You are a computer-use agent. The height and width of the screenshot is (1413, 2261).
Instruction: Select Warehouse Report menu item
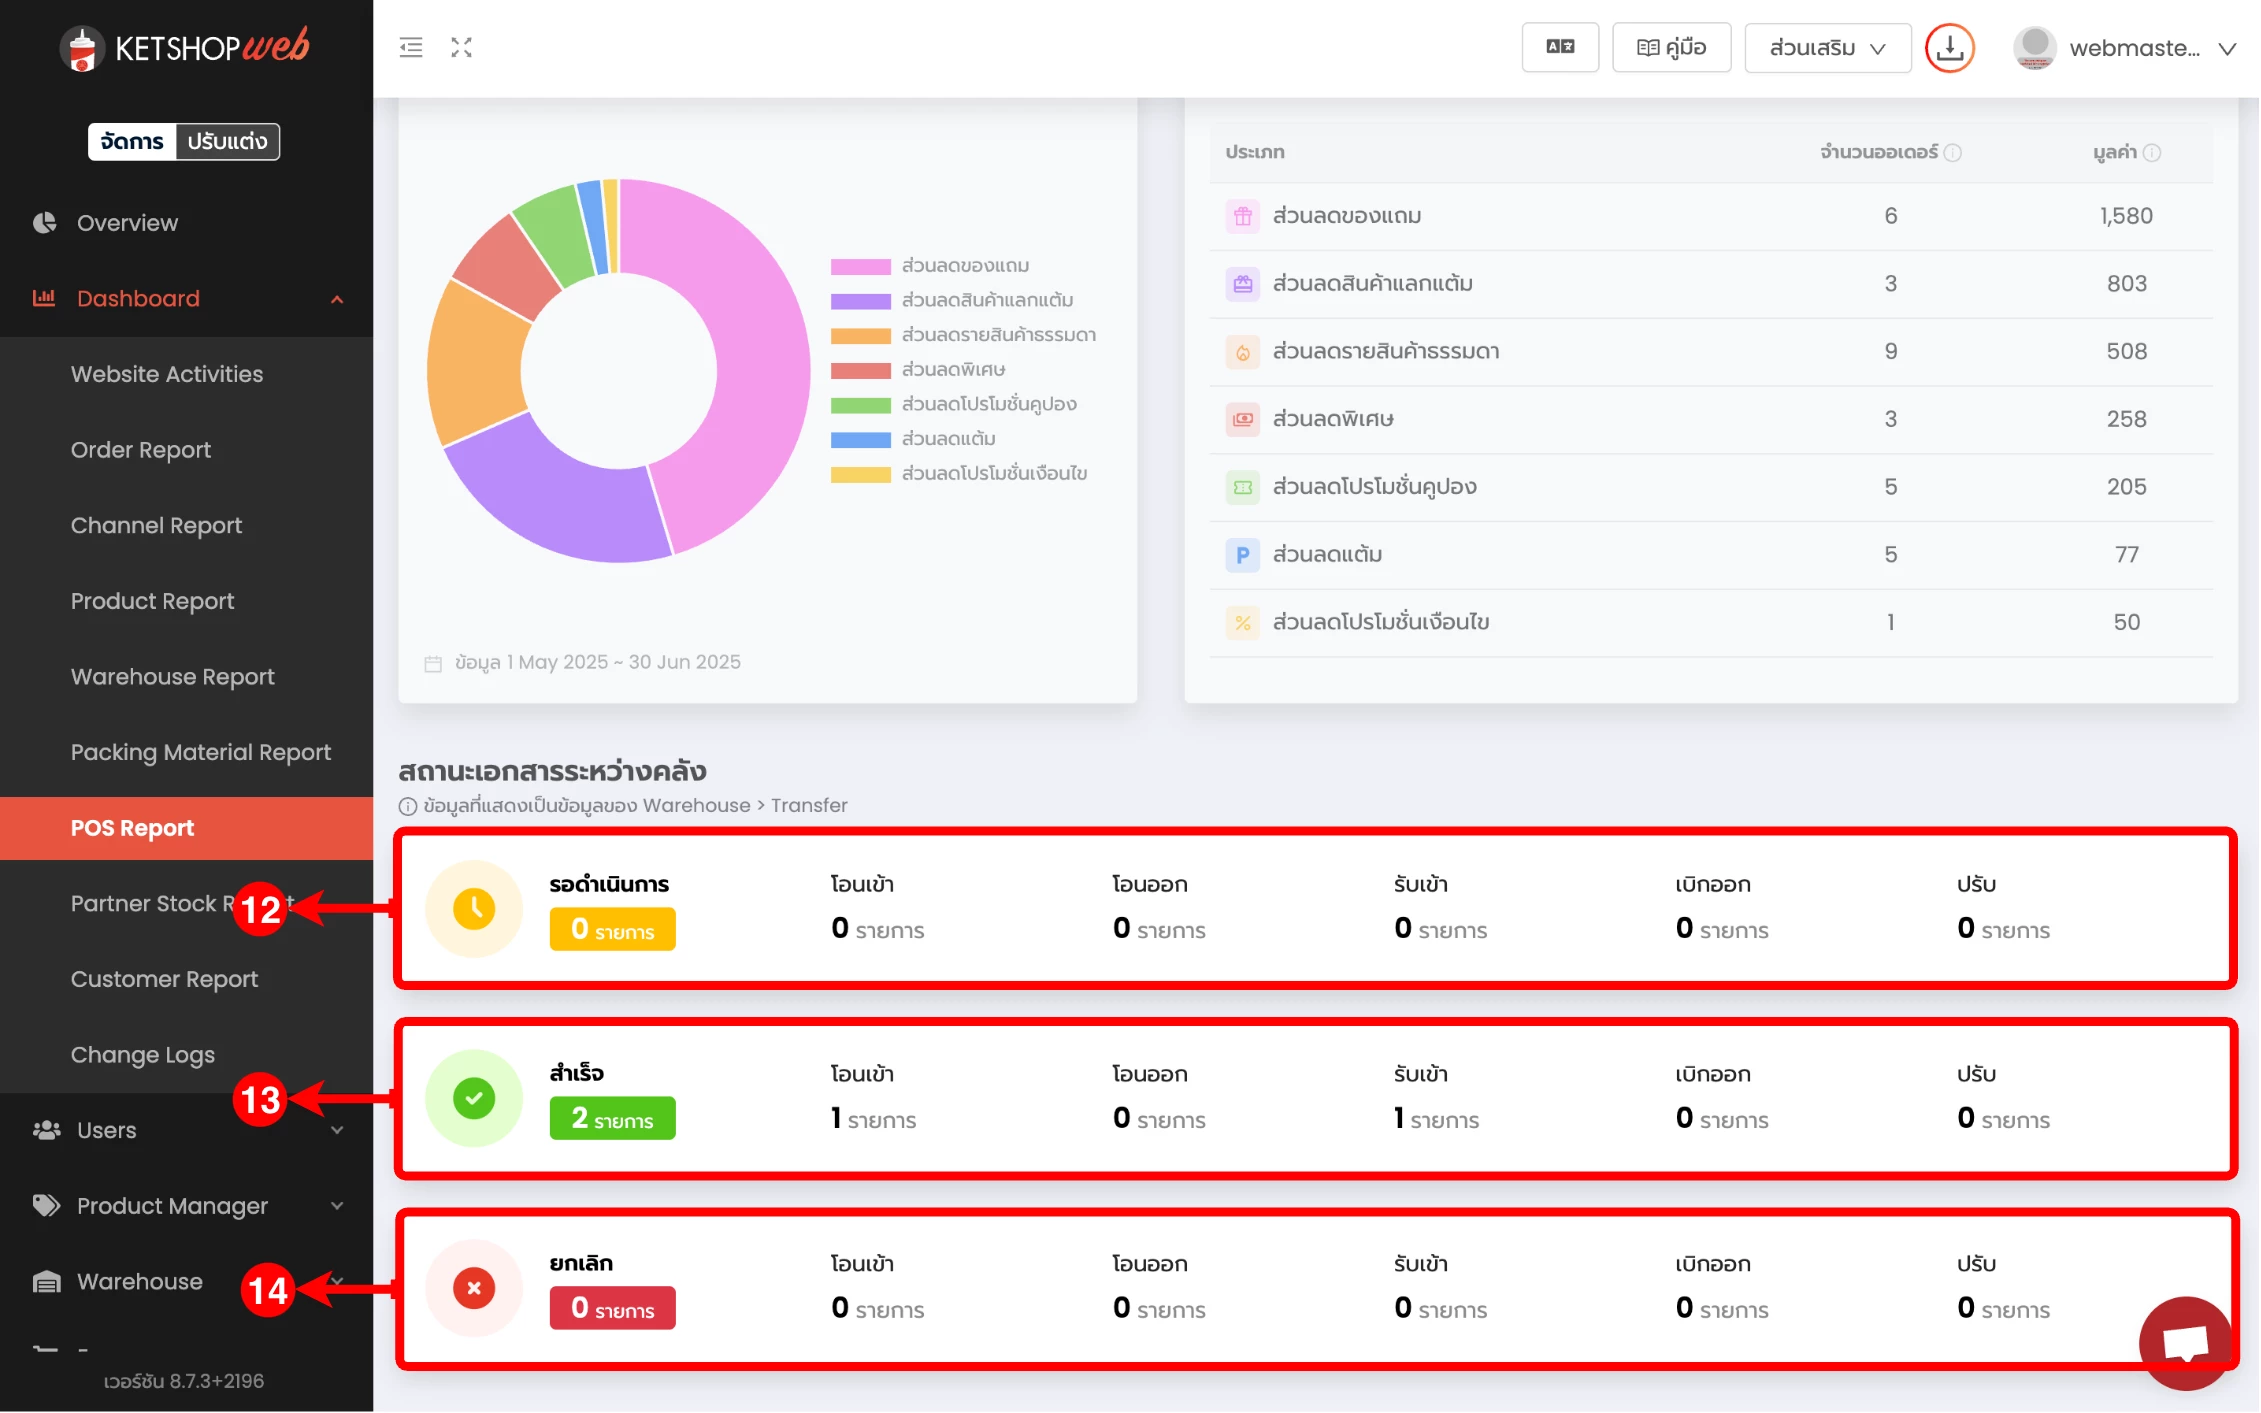pyautogui.click(x=172, y=677)
